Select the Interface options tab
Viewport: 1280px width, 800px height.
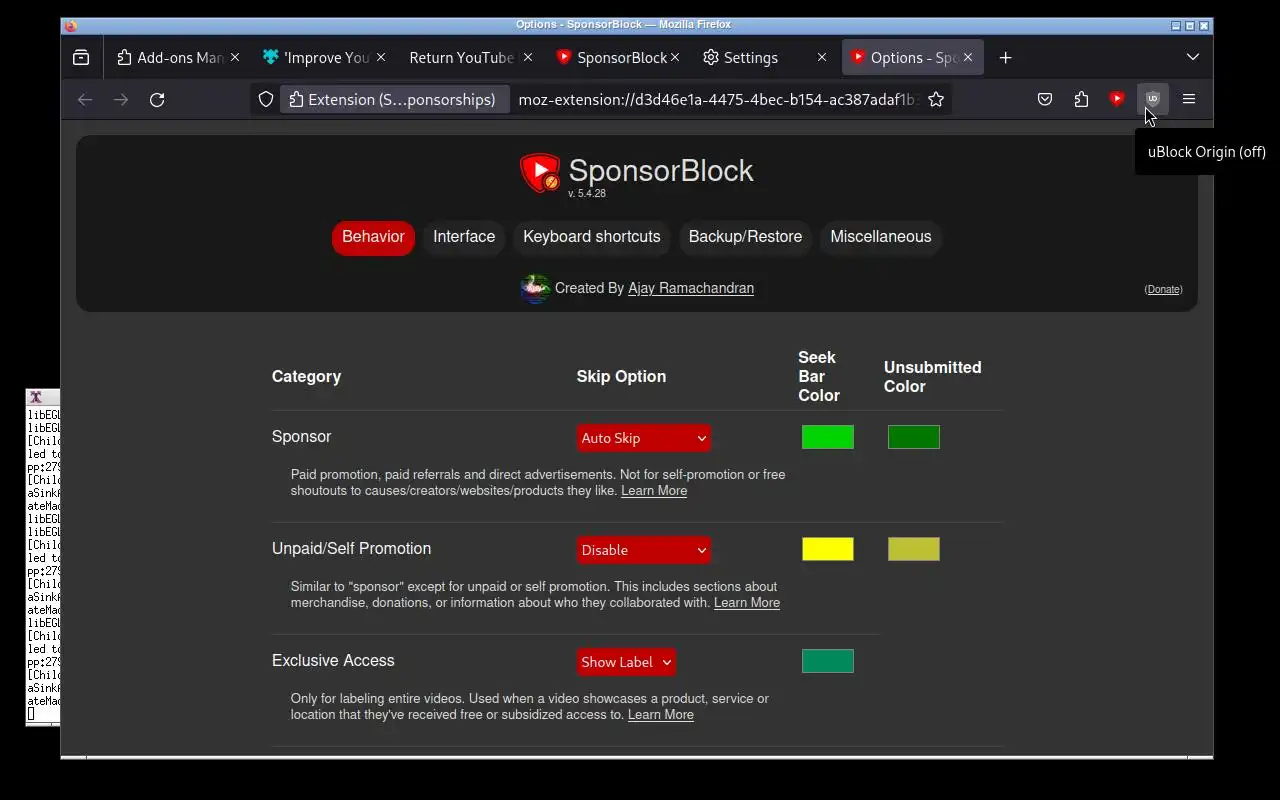(464, 237)
